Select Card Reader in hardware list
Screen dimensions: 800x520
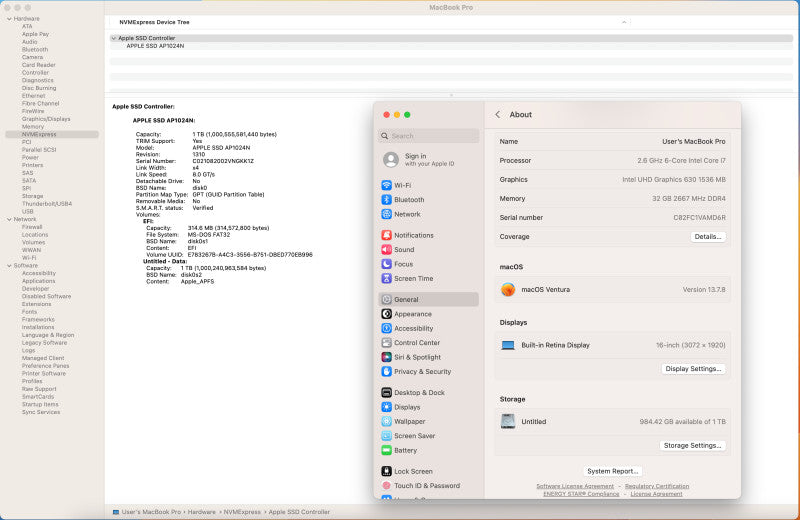pyautogui.click(x=39, y=65)
